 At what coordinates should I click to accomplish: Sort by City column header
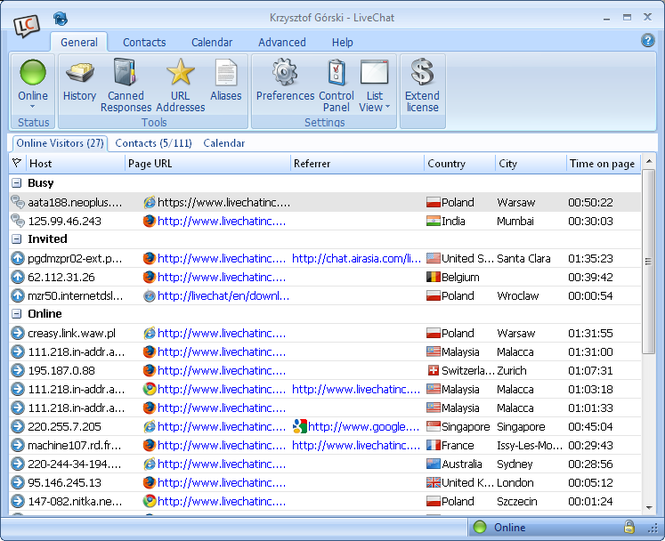(531, 163)
